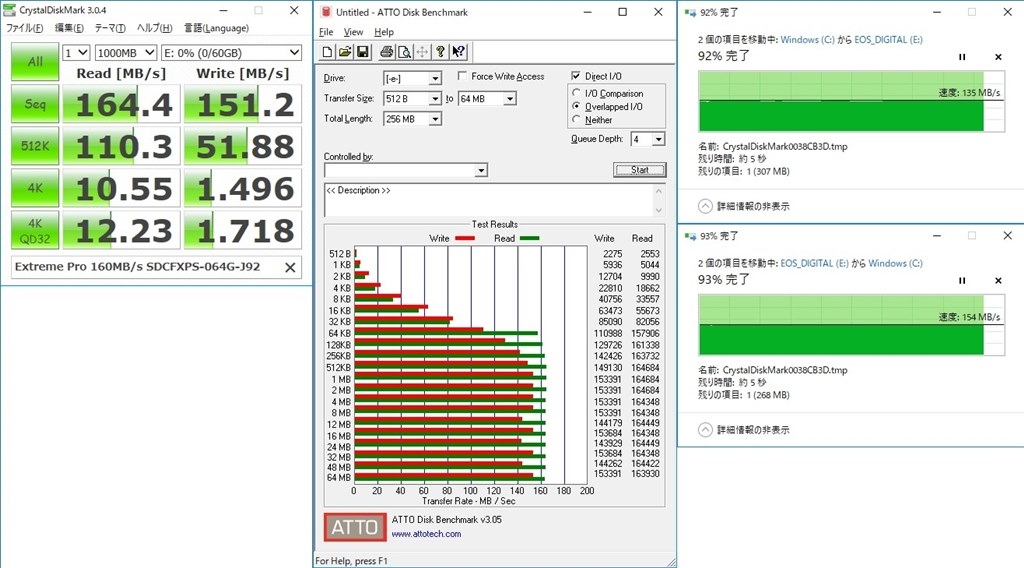1024x568 pixels.
Task: Open the www.attotech.com link
Action: point(426,534)
